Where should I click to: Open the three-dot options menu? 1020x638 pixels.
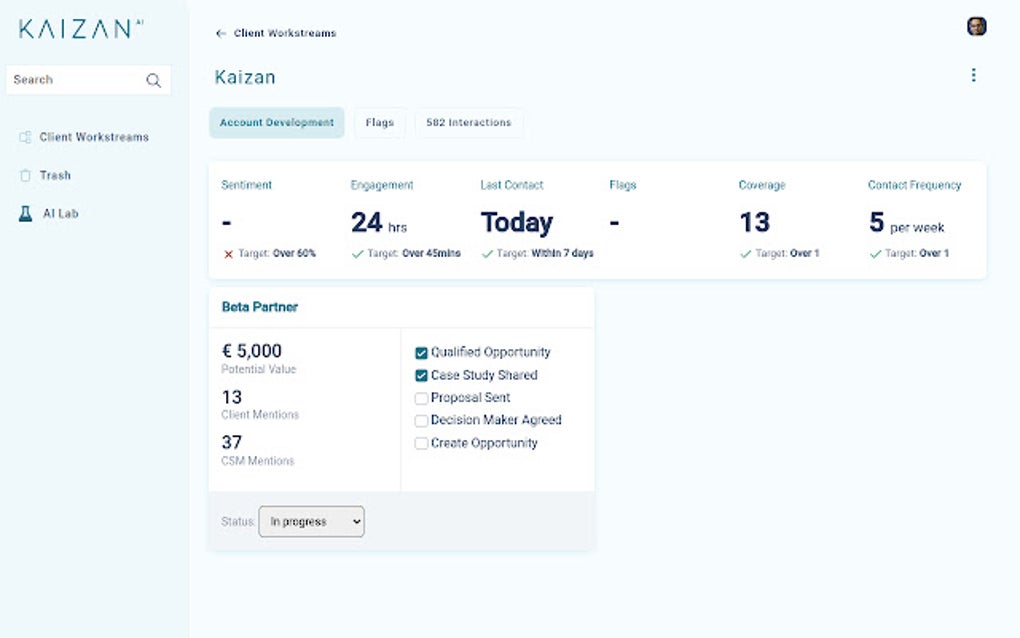[973, 74]
